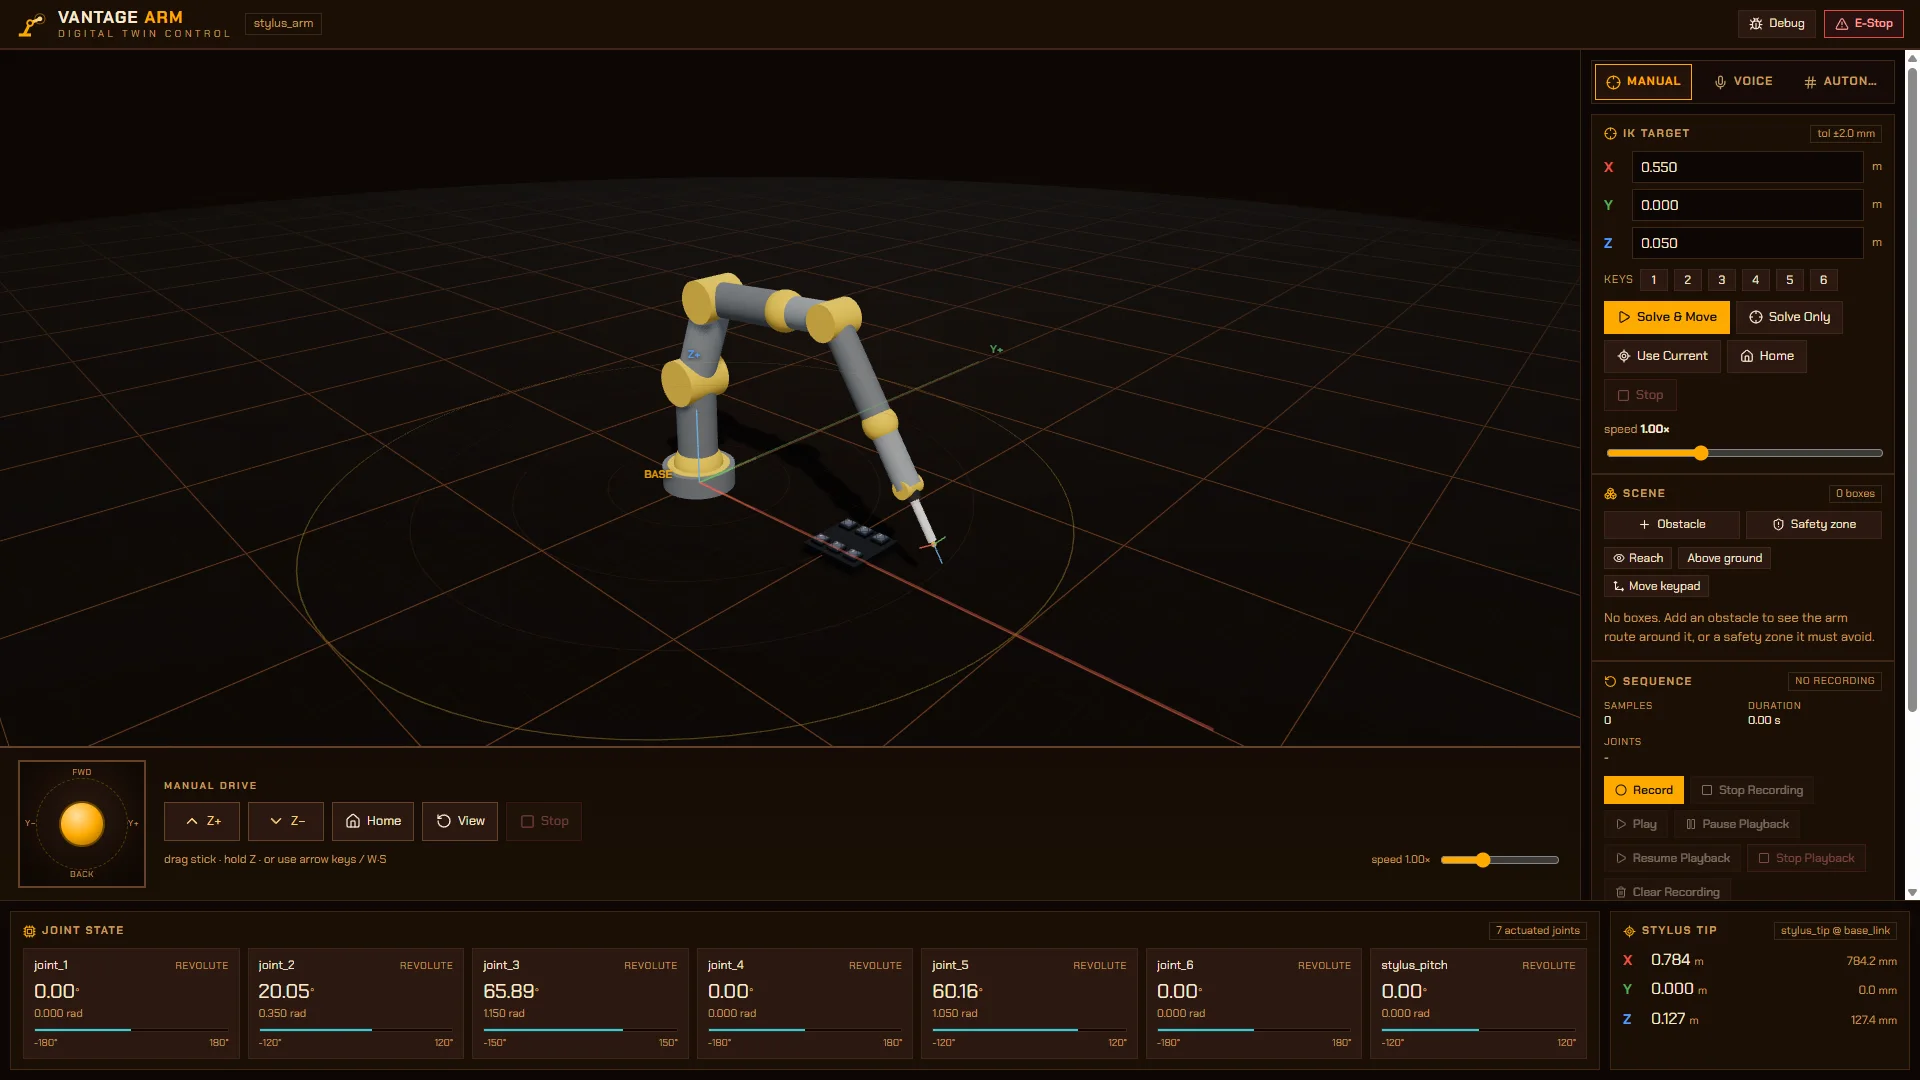
Task: Open the Debug panel
Action: click(1777, 24)
